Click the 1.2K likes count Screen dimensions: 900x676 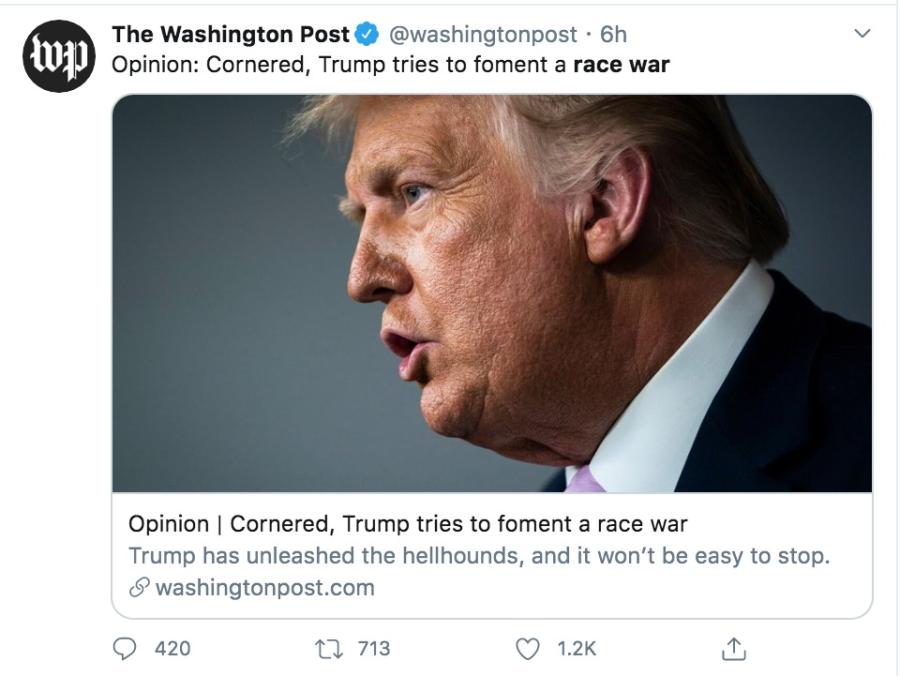click(x=576, y=649)
